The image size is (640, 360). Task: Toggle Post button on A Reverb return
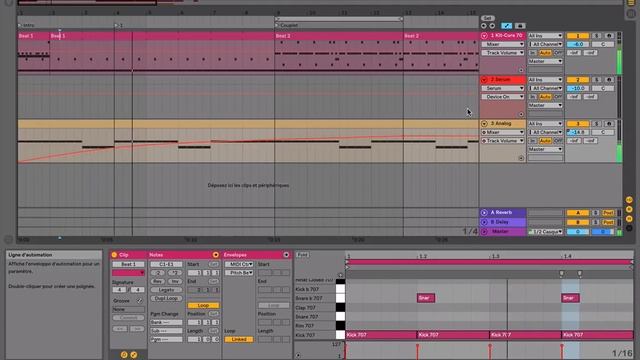pos(608,213)
